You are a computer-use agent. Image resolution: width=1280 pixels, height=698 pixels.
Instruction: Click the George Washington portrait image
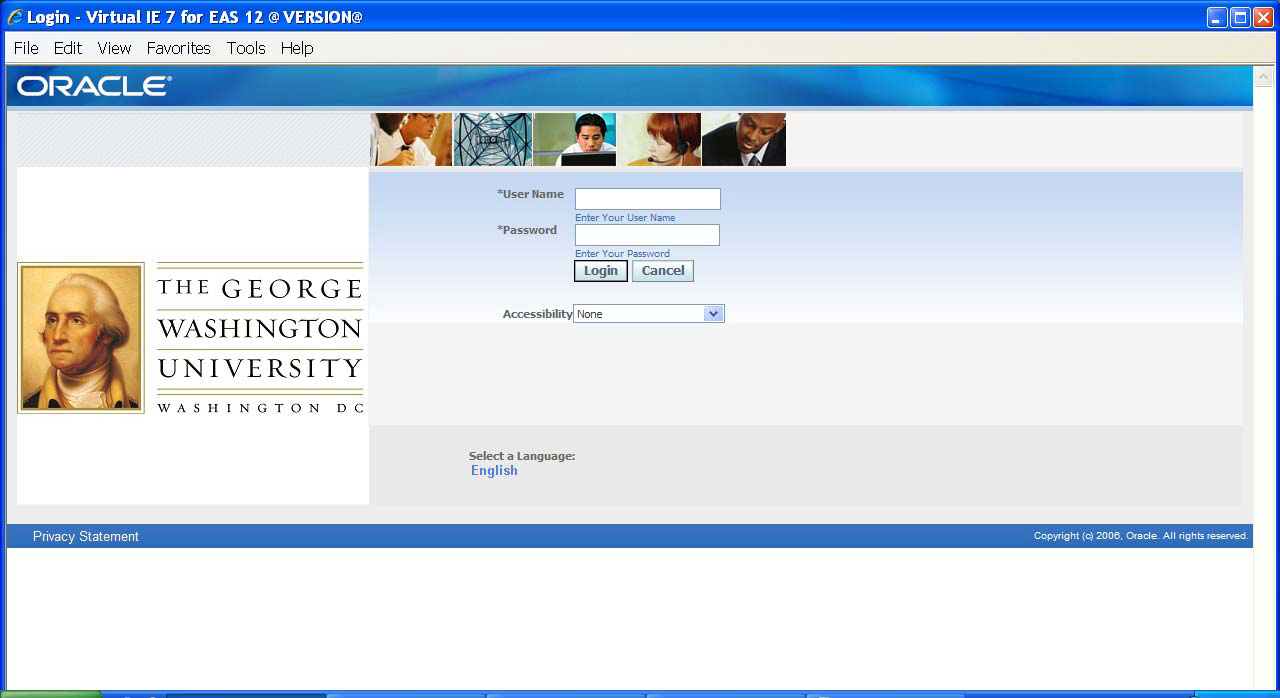tap(80, 337)
